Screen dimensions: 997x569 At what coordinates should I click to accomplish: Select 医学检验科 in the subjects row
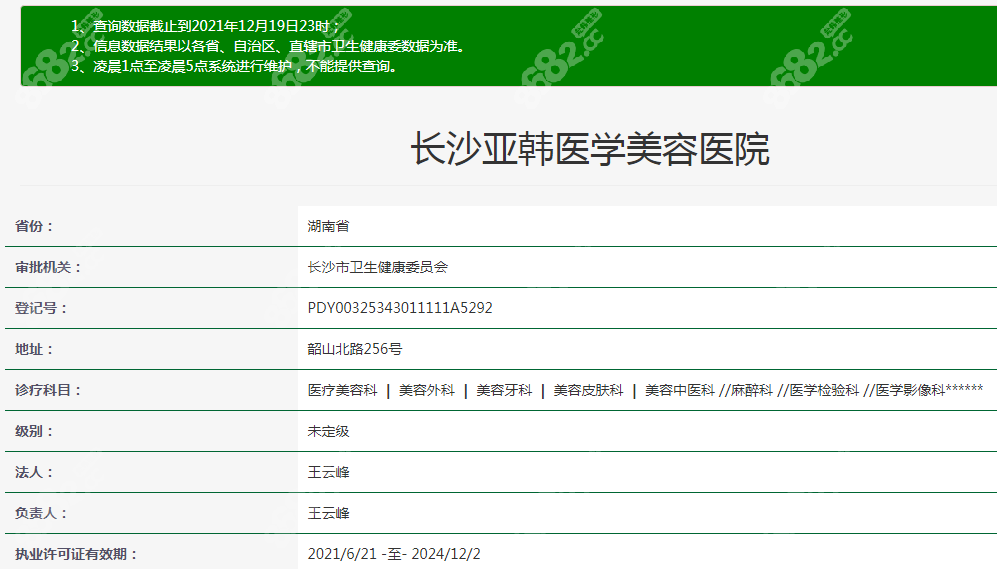tap(824, 390)
